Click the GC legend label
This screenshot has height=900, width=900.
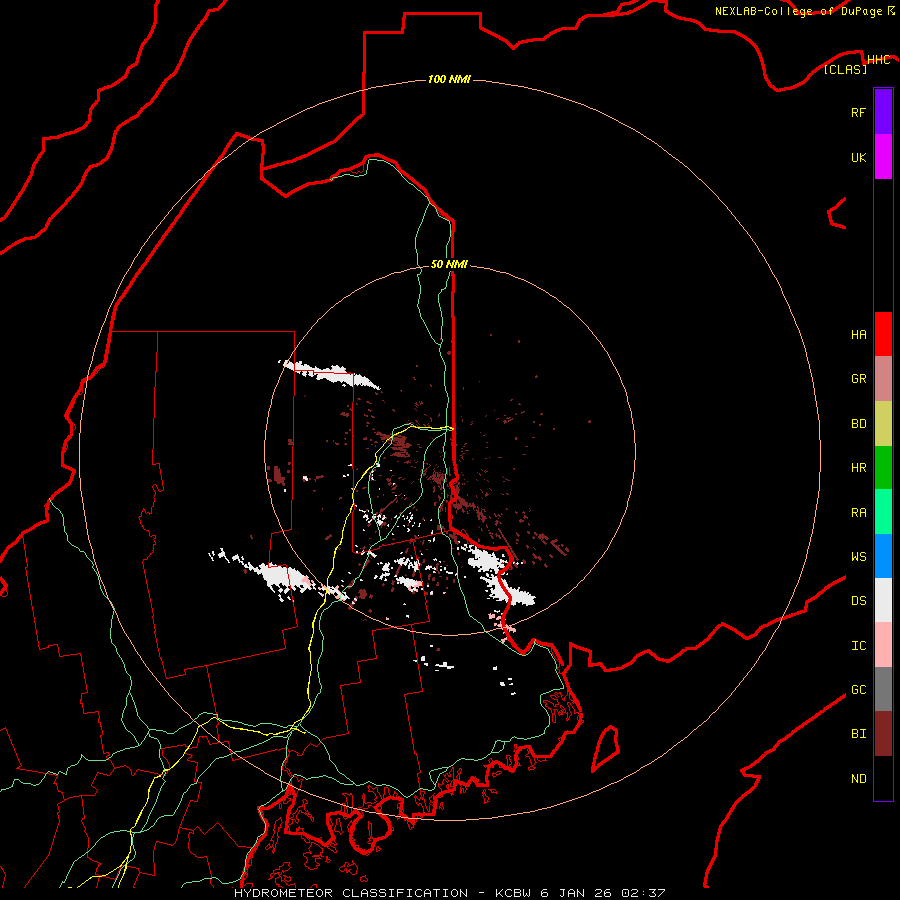[858, 690]
